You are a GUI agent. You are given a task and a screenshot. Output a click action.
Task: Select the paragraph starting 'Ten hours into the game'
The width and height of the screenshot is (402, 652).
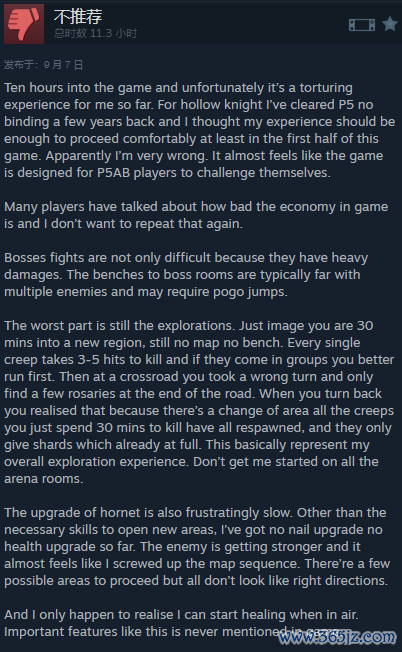point(200,130)
